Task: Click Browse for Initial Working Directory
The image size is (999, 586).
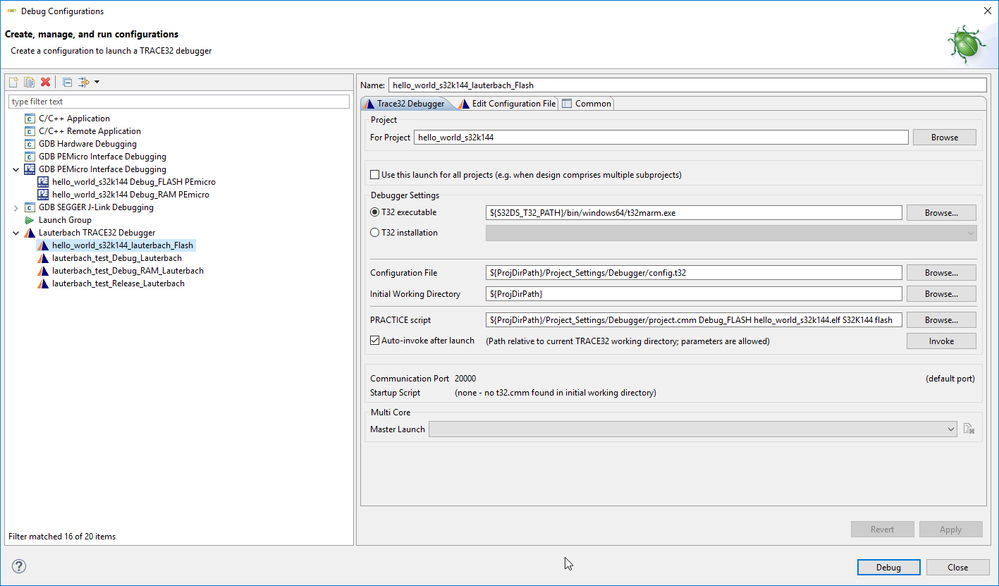Action: (941, 294)
